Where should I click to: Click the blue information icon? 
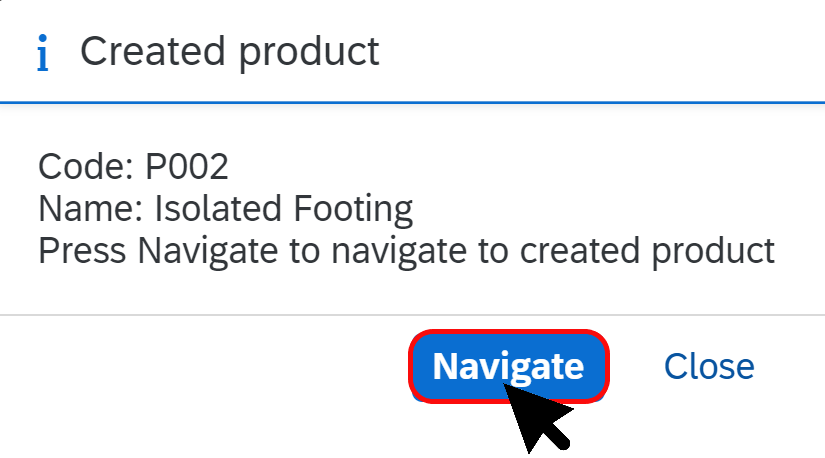(43, 52)
